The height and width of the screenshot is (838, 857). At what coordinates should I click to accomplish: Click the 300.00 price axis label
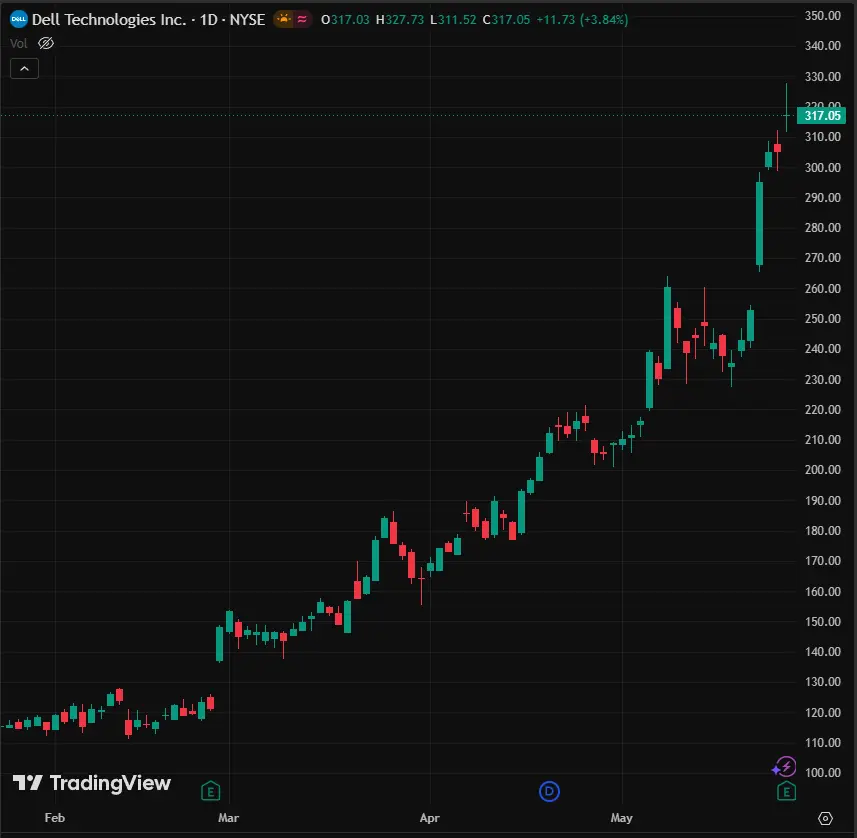pyautogui.click(x=823, y=167)
